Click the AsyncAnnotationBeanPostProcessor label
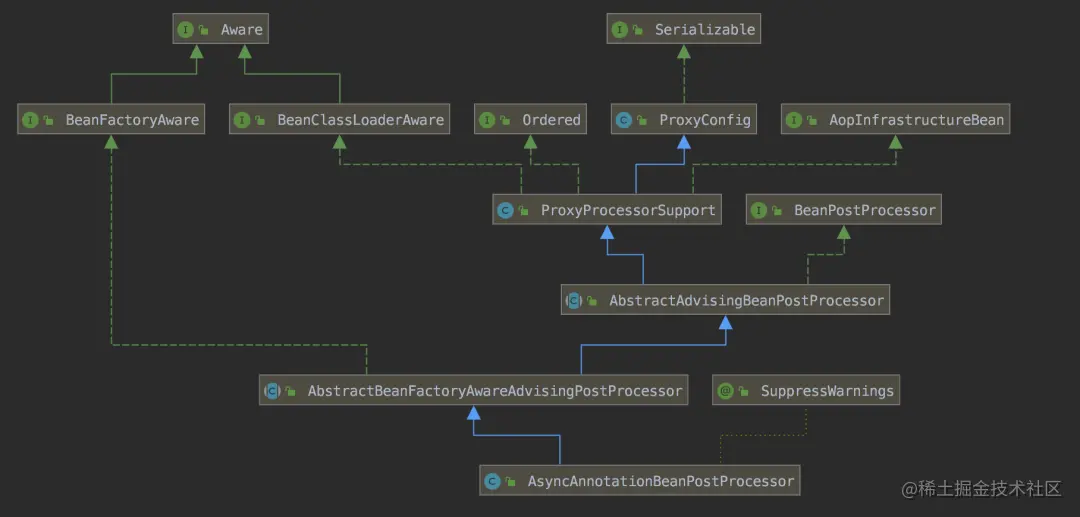Image resolution: width=1080 pixels, height=517 pixels. point(661,481)
